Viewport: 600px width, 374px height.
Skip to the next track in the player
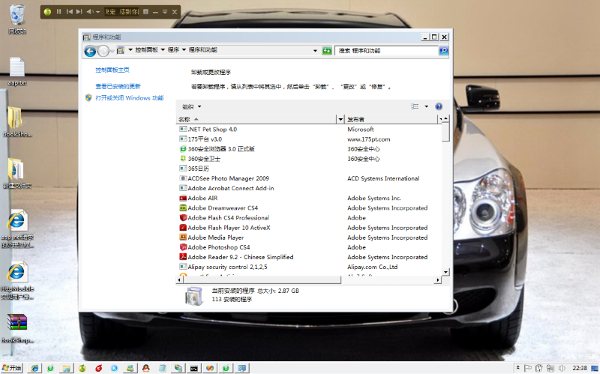pos(79,12)
